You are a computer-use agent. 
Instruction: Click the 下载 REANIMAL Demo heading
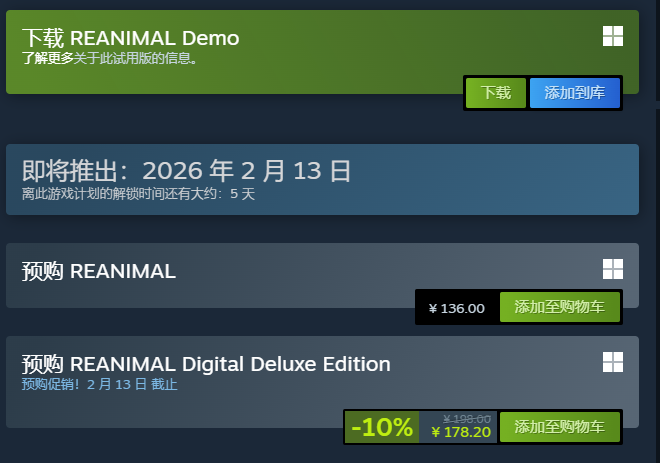[x=130, y=38]
